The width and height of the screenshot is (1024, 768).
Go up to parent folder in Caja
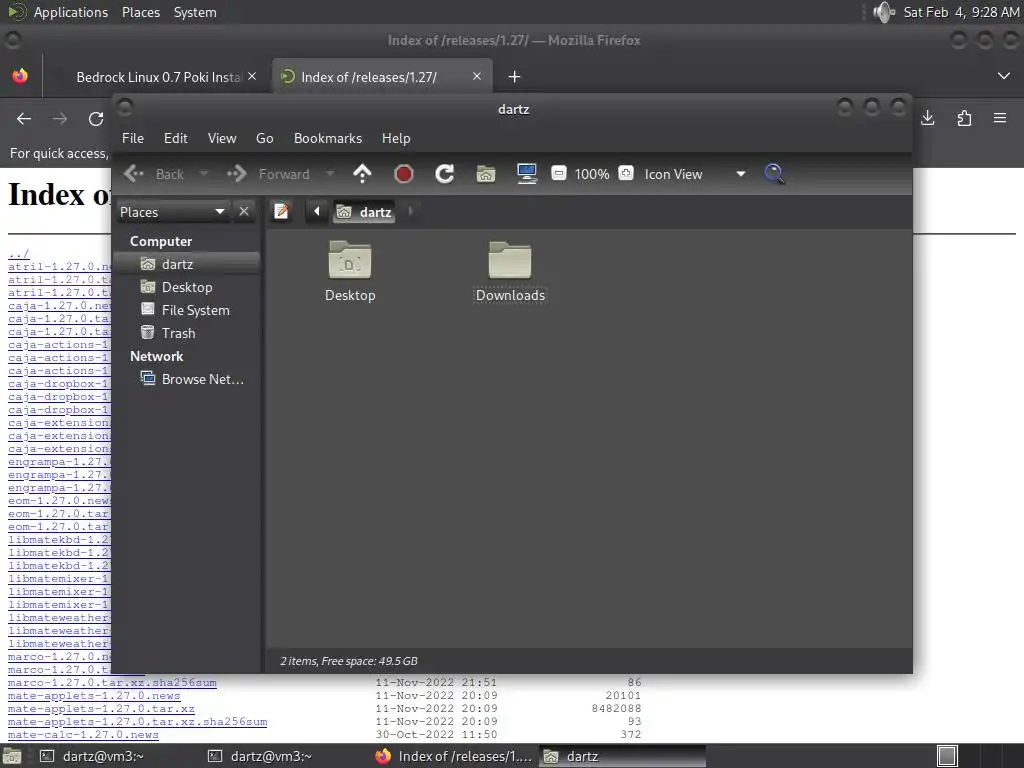click(362, 174)
